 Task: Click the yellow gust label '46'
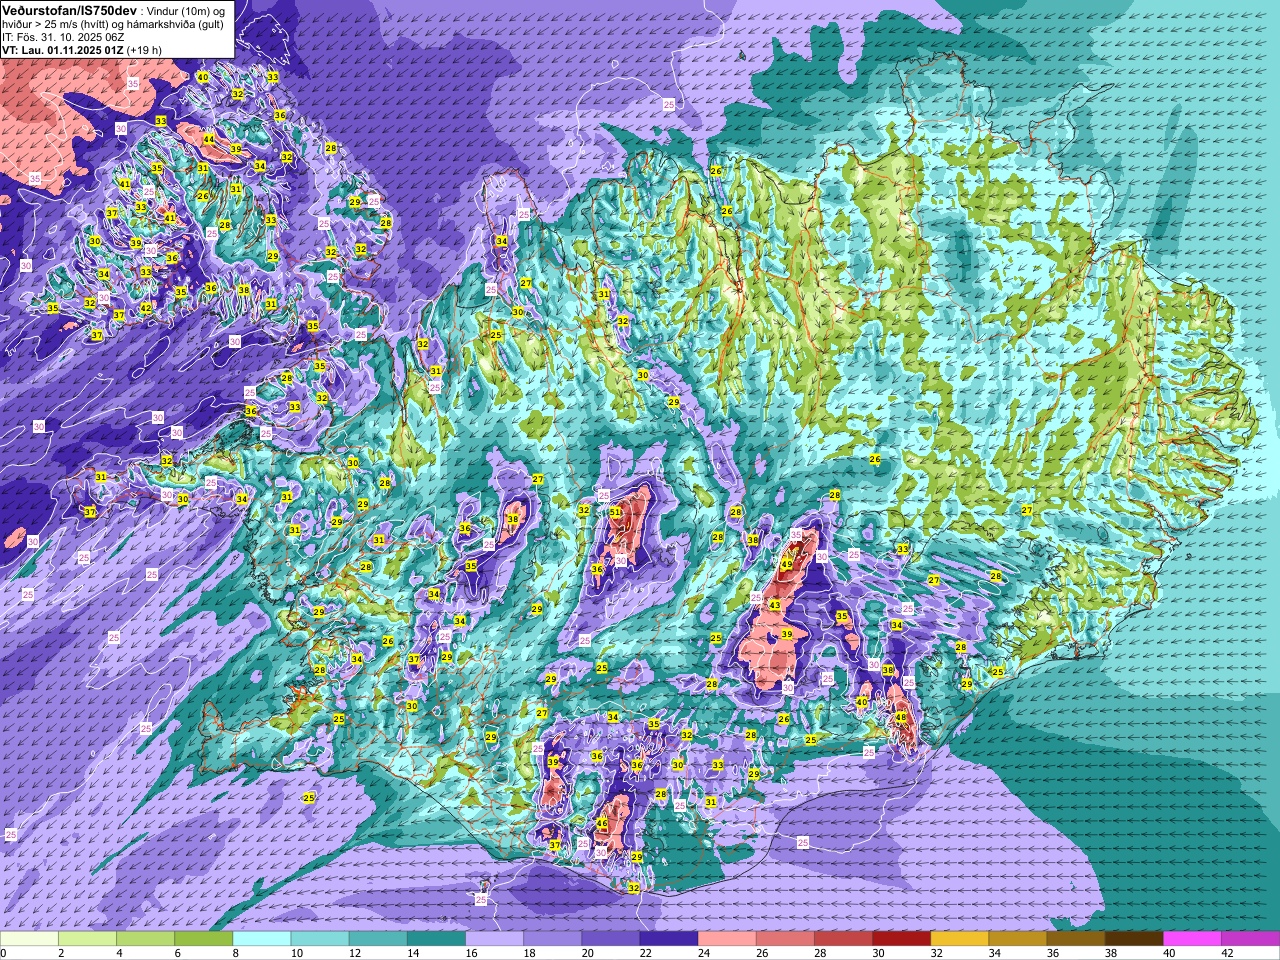[x=602, y=823]
